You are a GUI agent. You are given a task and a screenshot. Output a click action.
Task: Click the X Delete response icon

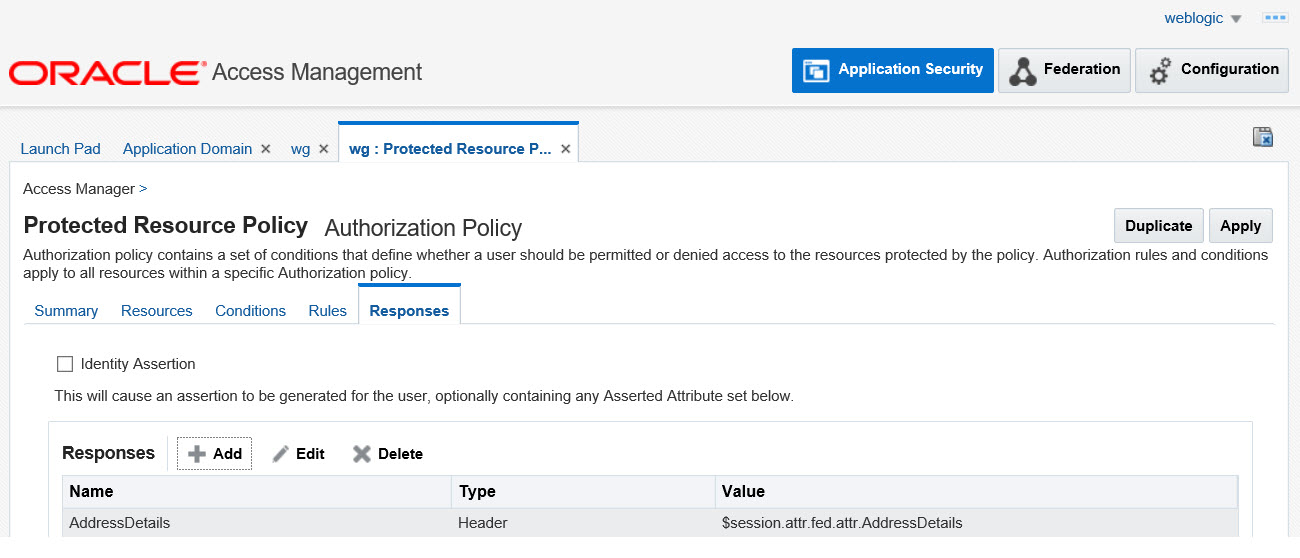point(362,454)
